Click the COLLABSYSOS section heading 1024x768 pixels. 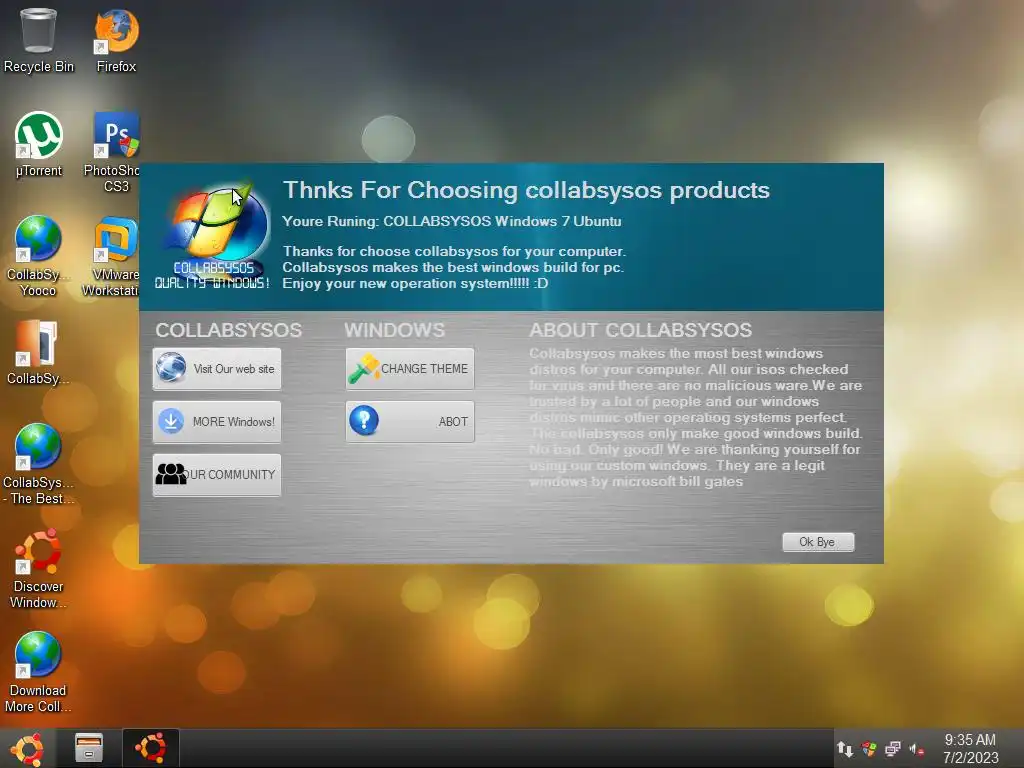[229, 330]
